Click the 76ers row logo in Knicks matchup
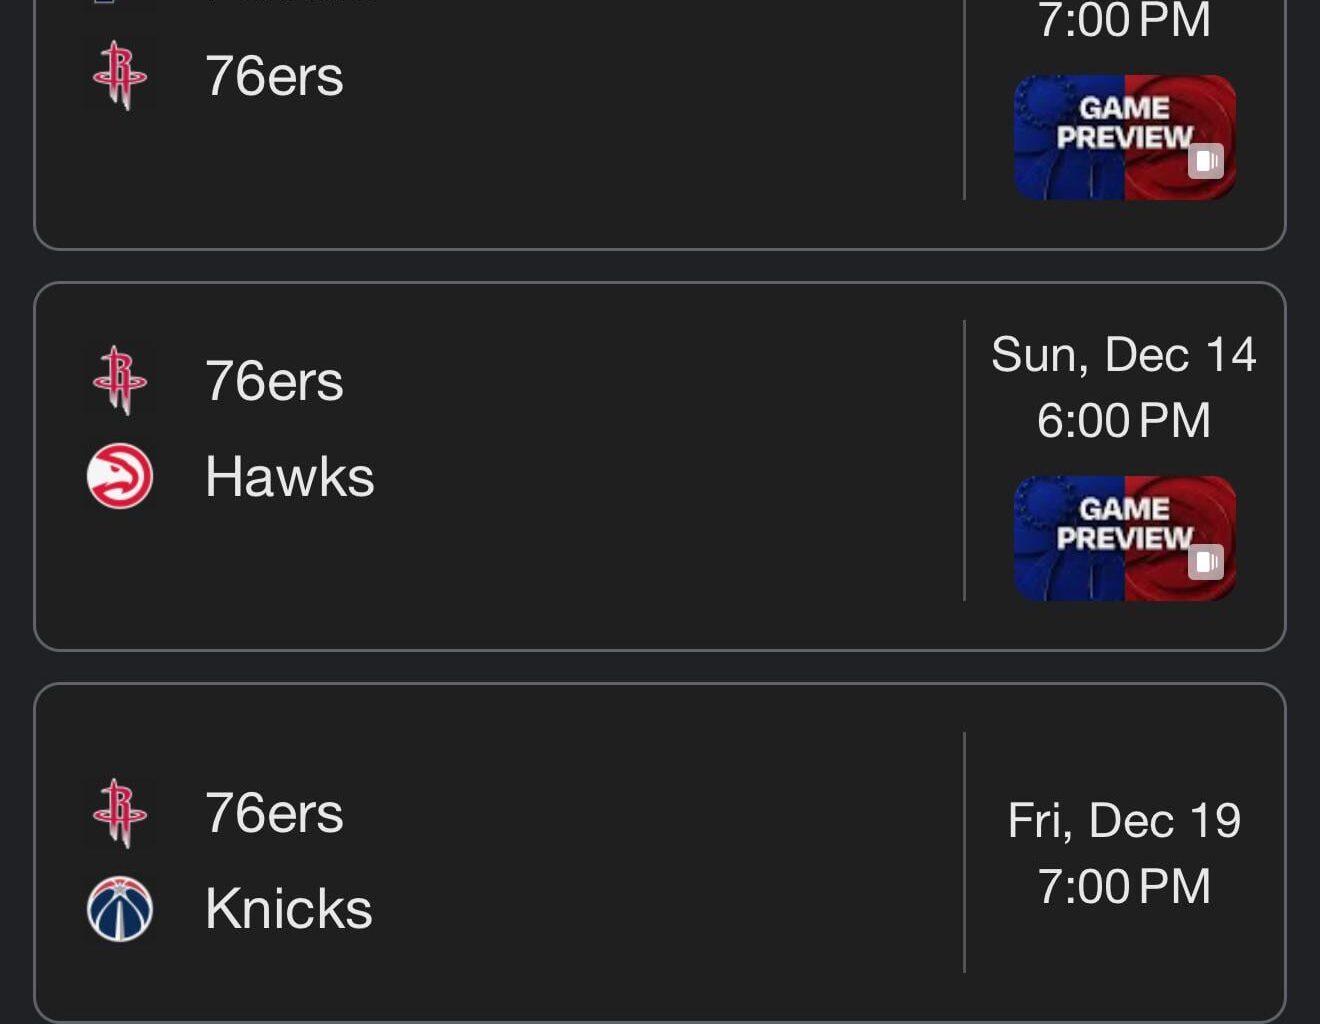This screenshot has height=1024, width=1320. (x=120, y=813)
